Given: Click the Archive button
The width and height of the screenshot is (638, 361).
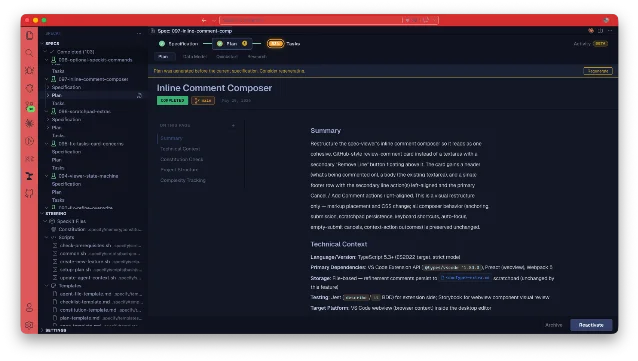Looking at the screenshot, I should [x=553, y=325].
